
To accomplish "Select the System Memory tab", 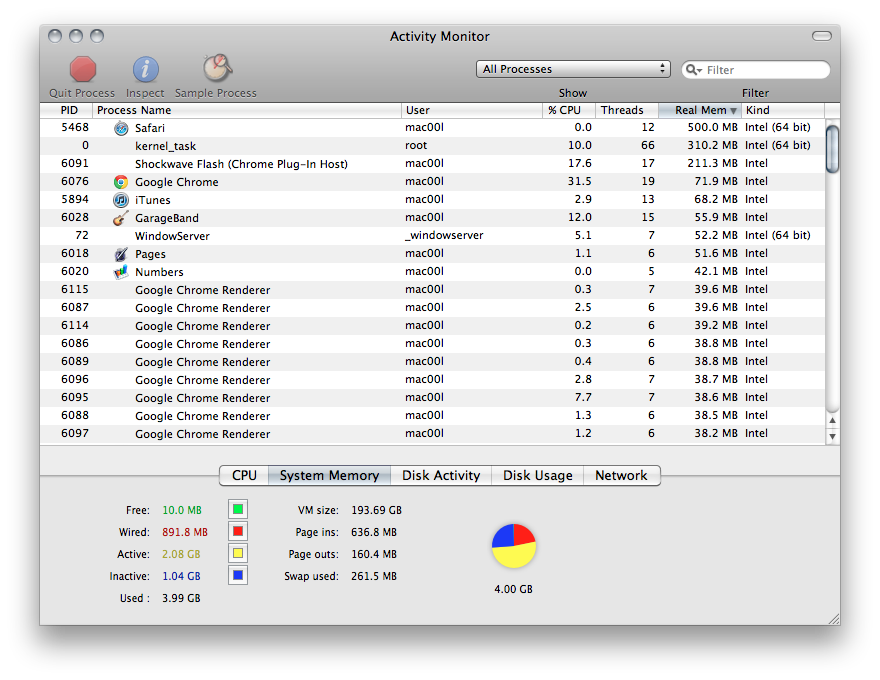I will tap(329, 475).
